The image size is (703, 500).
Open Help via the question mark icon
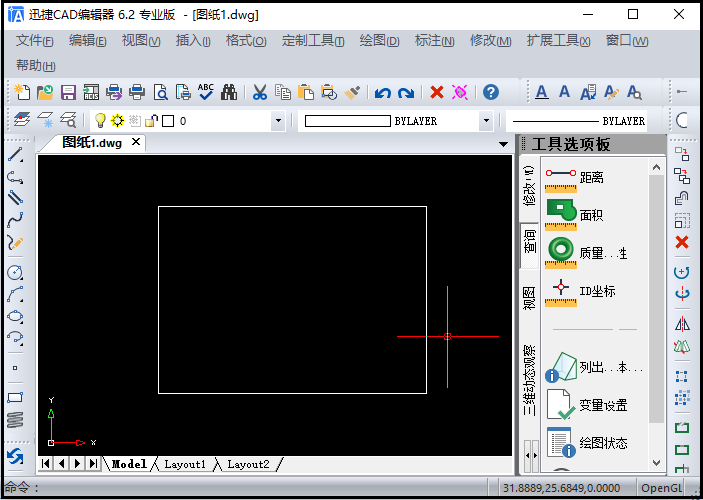coord(490,92)
